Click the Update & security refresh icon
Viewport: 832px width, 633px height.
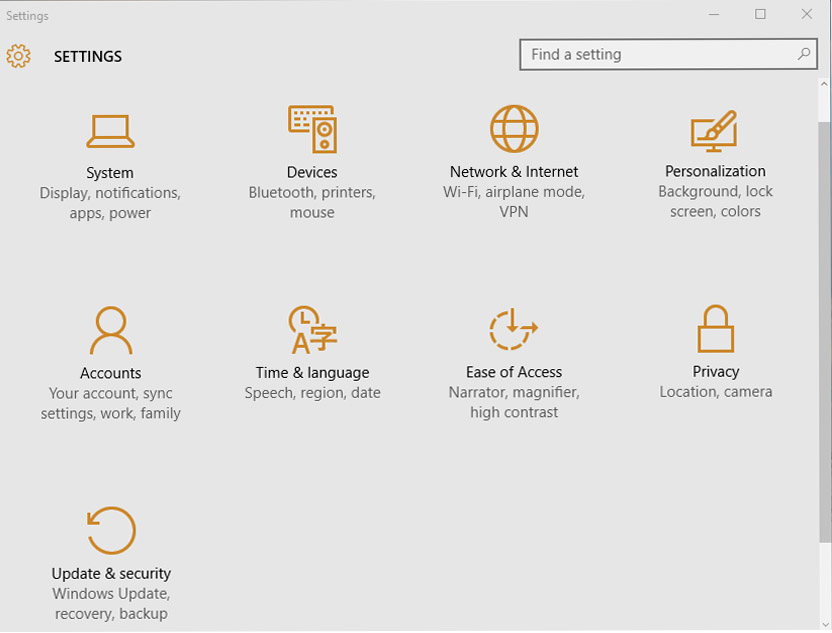tap(111, 531)
